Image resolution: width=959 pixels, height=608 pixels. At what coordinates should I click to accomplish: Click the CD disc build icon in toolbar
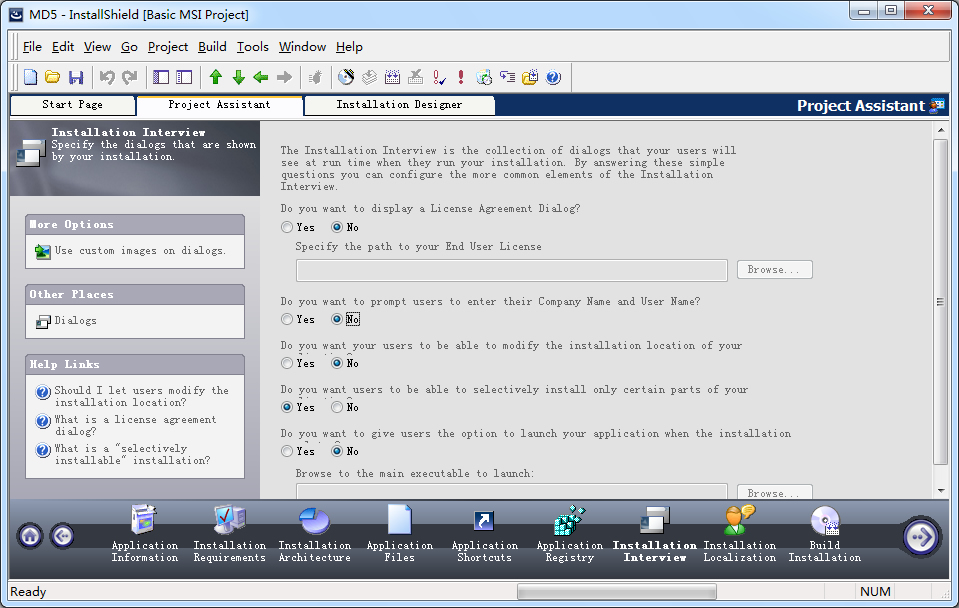tap(346, 77)
